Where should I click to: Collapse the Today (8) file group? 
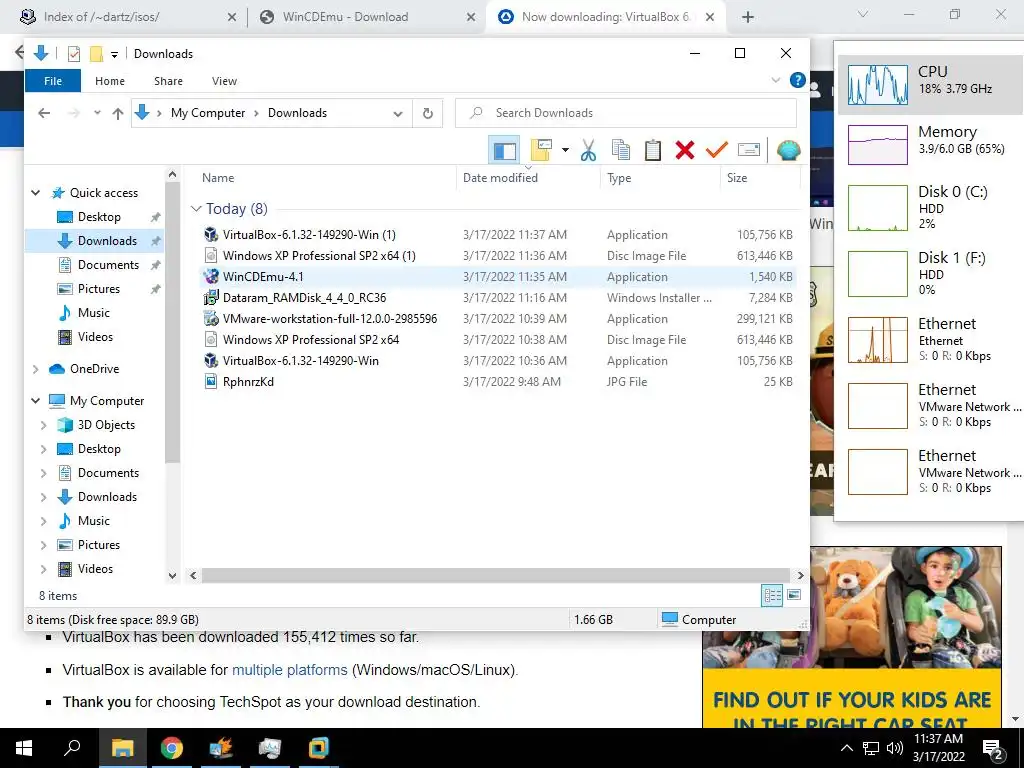[196, 209]
